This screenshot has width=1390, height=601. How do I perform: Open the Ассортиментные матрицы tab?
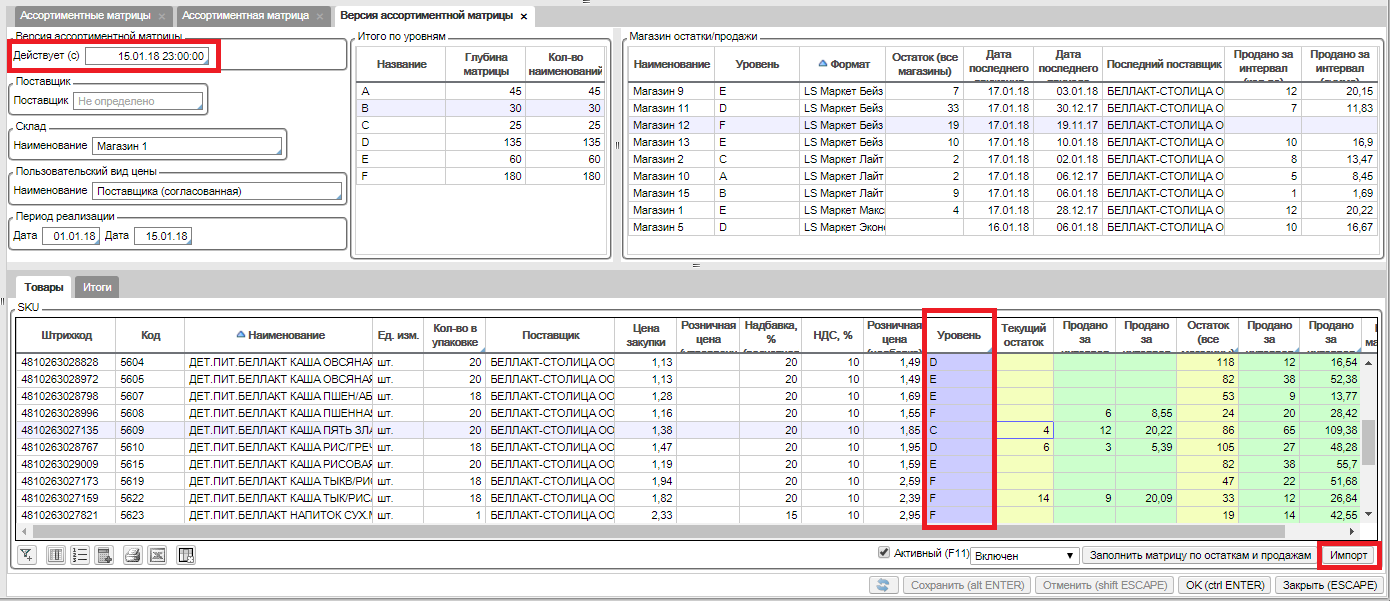[86, 16]
